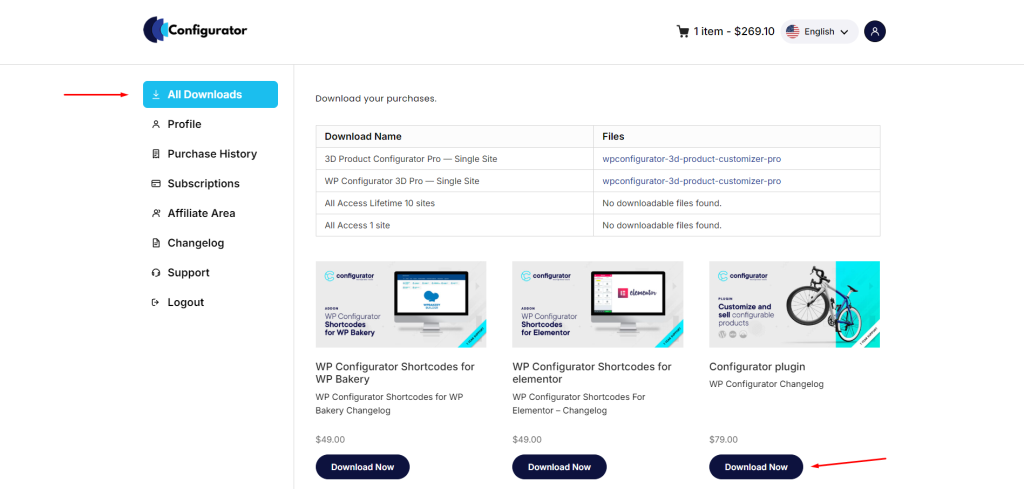Go to Profile in sidebar
Viewport: 1024px width, 489px height.
[184, 124]
